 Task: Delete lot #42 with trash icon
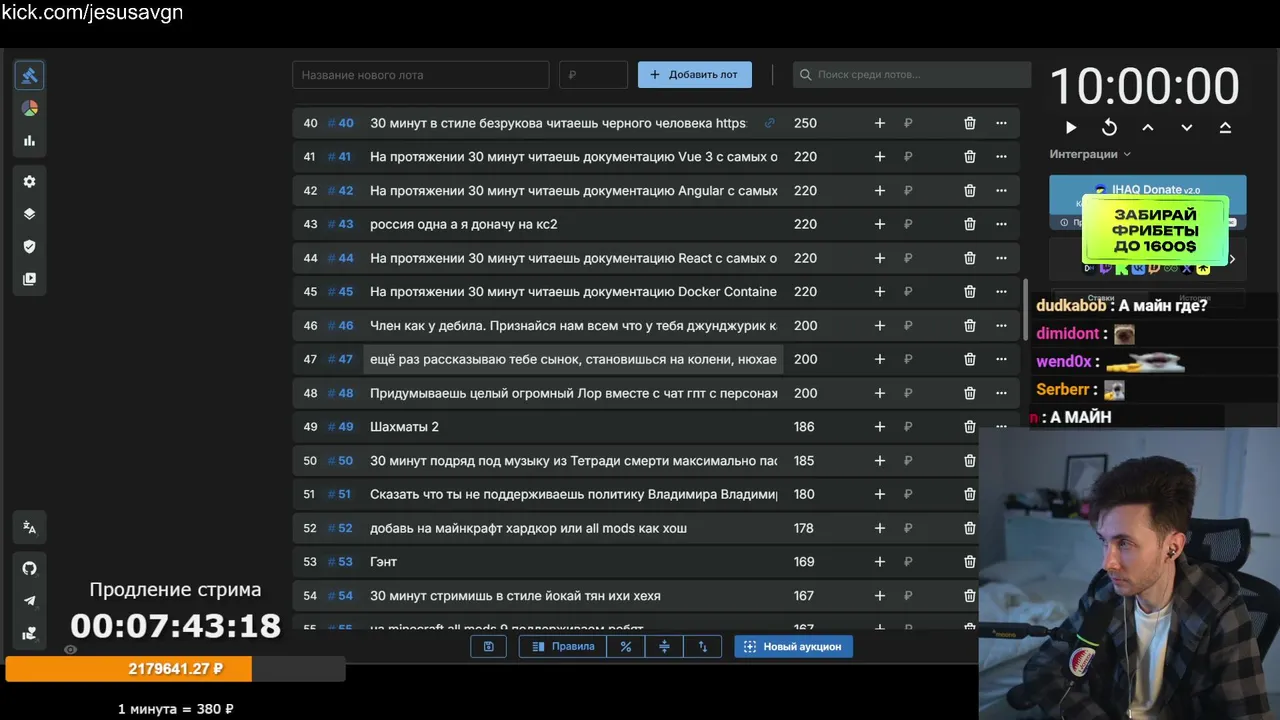(x=970, y=191)
